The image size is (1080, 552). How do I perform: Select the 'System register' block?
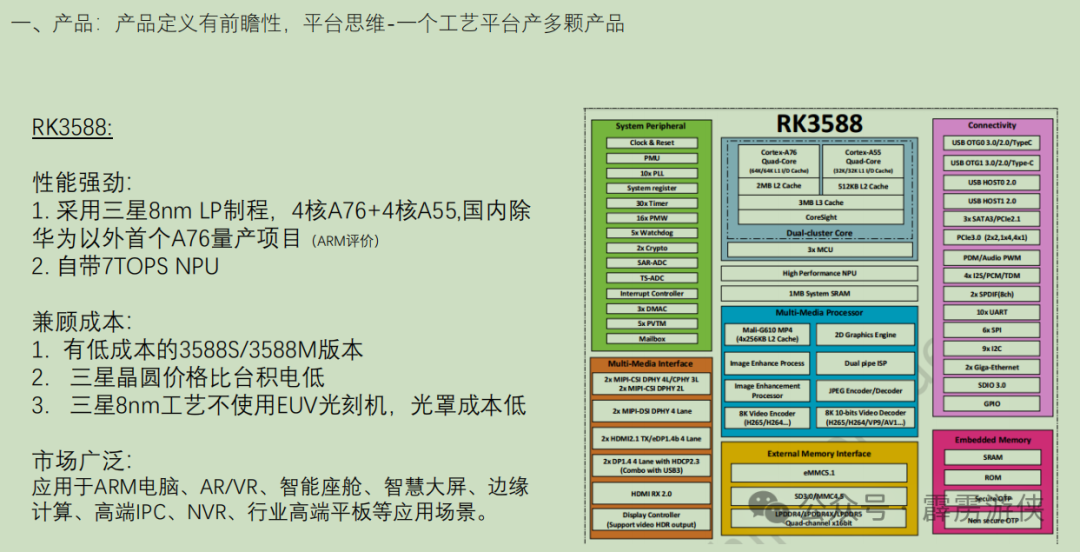652,188
